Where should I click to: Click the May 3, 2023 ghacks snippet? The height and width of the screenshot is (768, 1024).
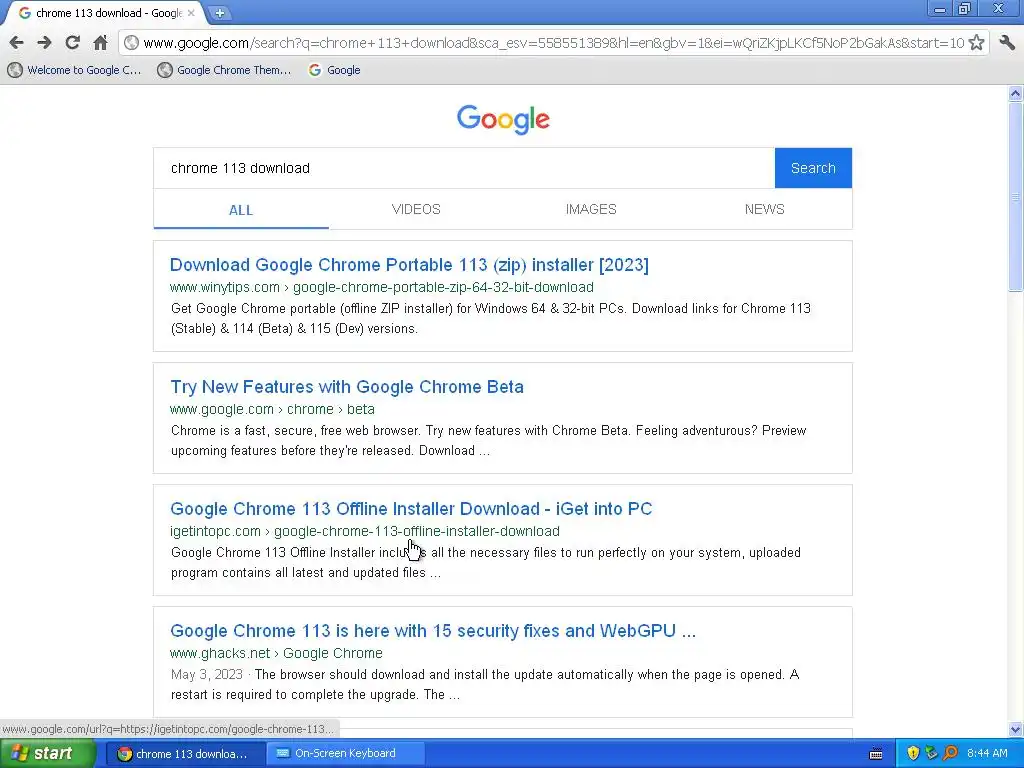pyautogui.click(x=485, y=684)
